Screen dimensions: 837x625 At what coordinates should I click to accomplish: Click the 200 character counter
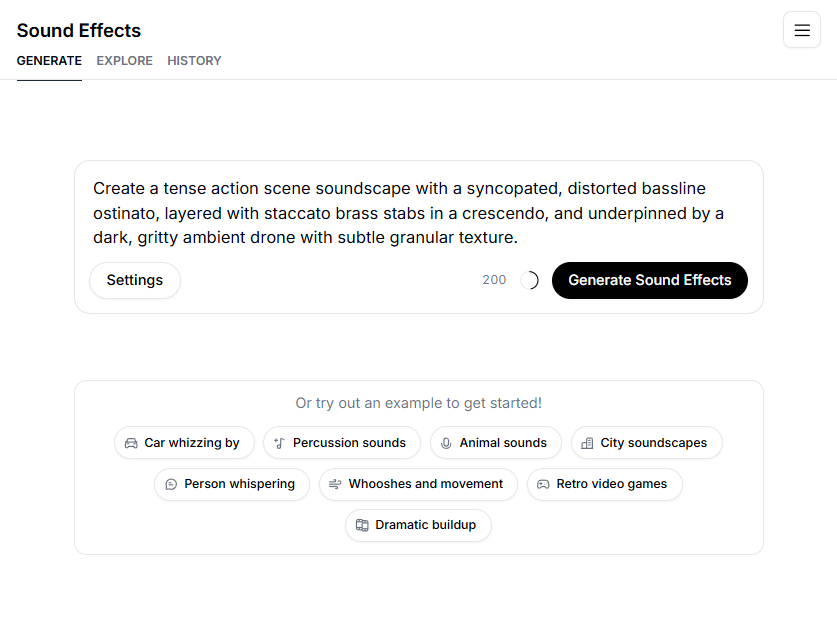(x=494, y=280)
